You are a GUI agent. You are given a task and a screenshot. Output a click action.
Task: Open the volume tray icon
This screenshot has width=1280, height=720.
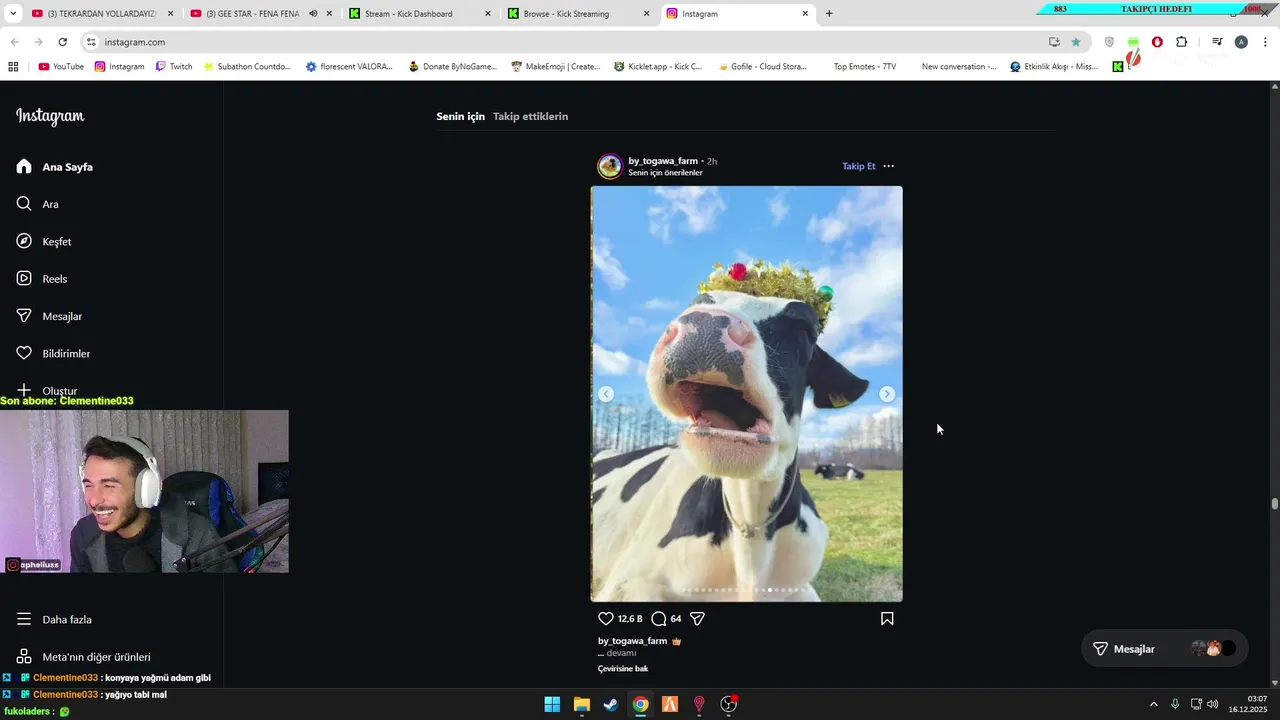click(1213, 704)
